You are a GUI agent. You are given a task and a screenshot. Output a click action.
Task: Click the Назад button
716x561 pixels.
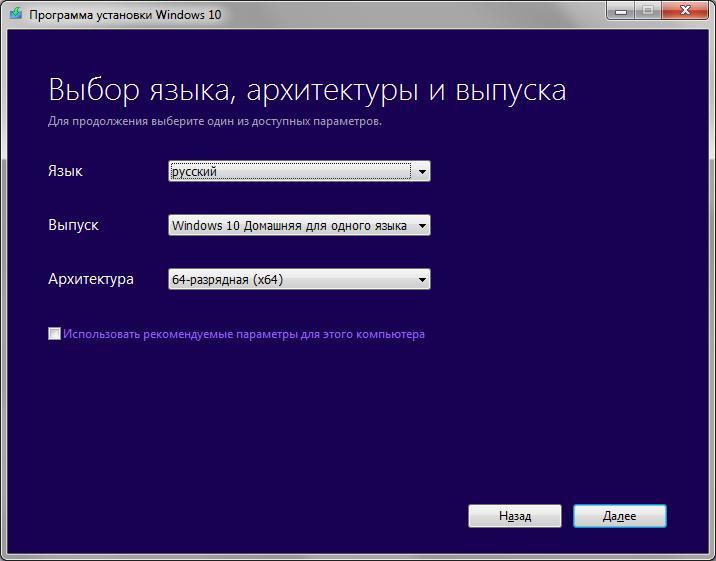click(x=515, y=516)
